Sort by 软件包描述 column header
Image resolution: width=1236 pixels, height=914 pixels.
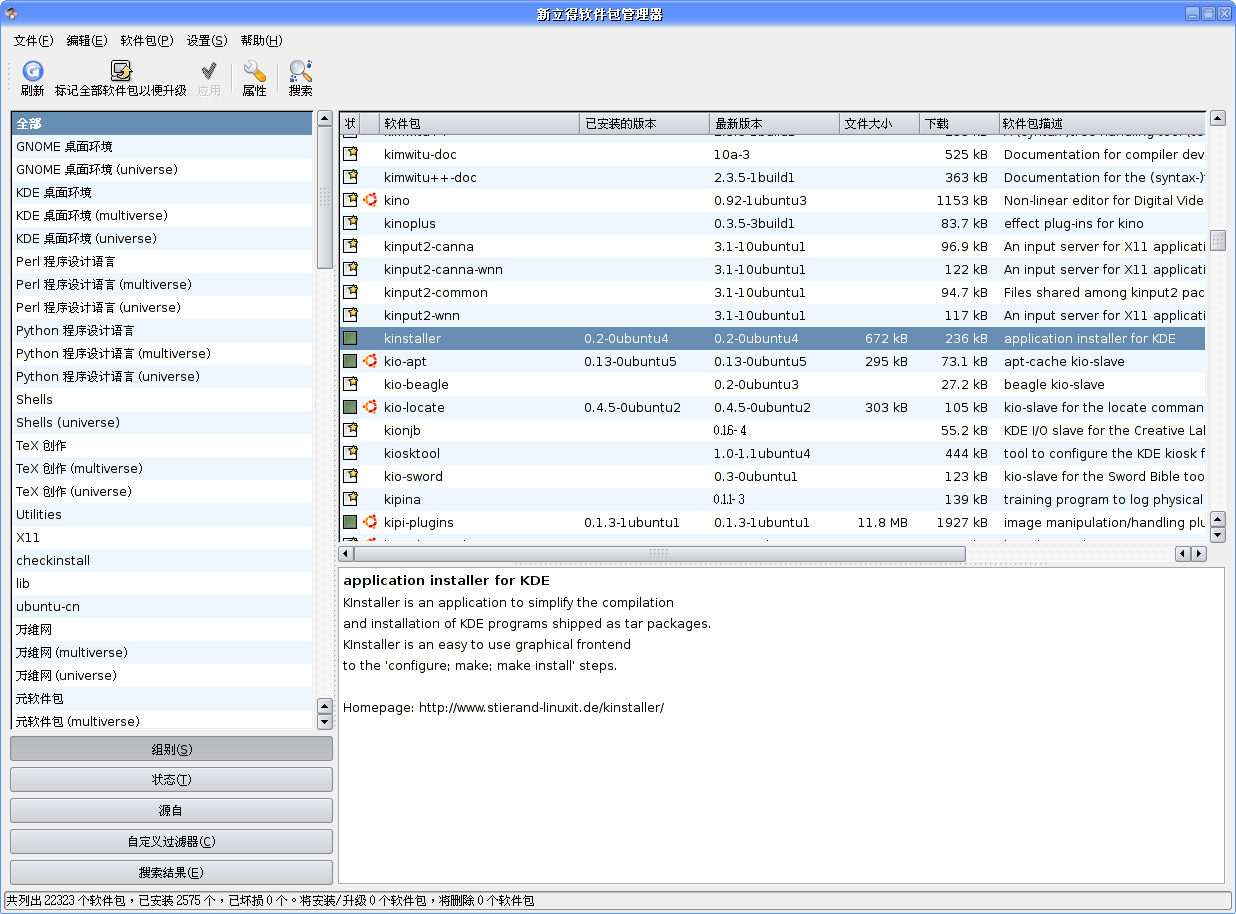pyautogui.click(x=1101, y=124)
